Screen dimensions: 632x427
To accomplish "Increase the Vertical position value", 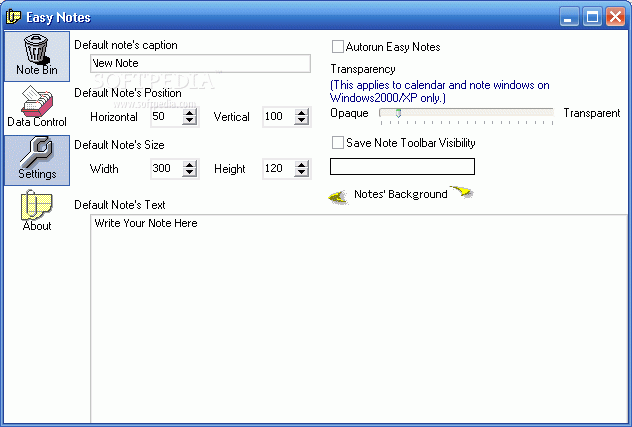I will coord(301,113).
